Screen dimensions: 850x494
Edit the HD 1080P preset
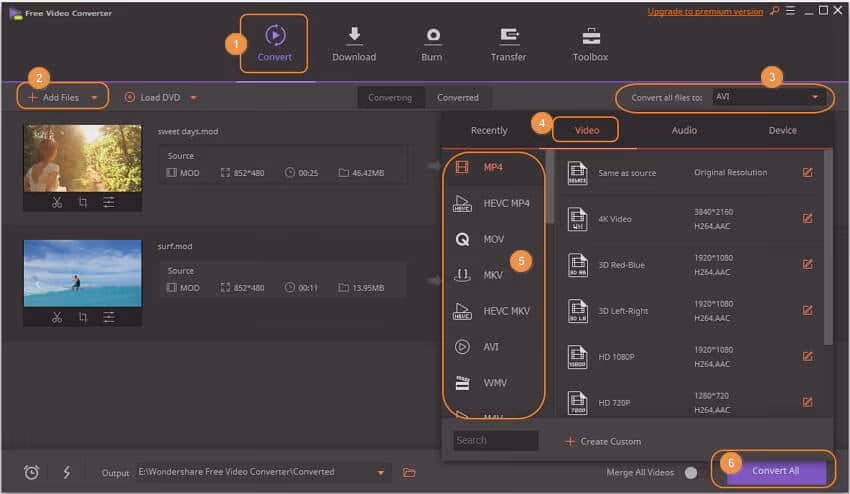point(807,356)
